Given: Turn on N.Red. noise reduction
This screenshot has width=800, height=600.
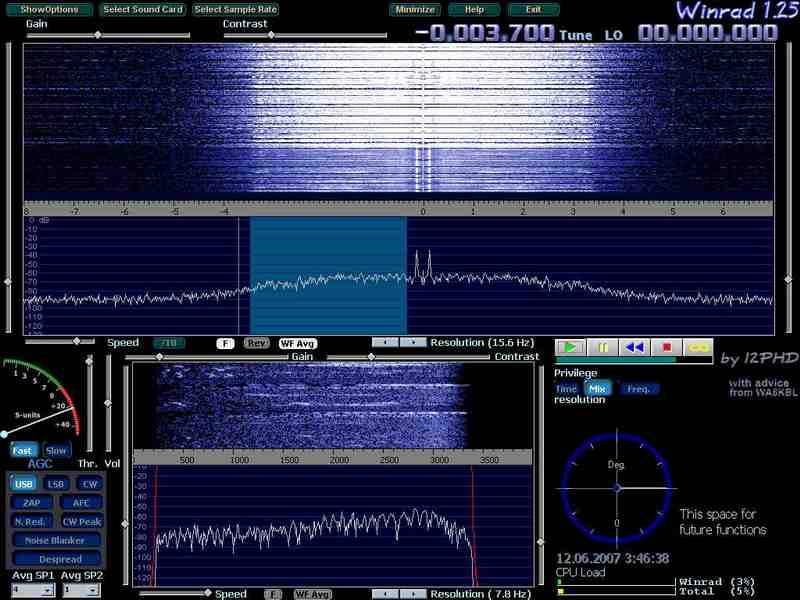Looking at the screenshot, I should pos(31,521).
